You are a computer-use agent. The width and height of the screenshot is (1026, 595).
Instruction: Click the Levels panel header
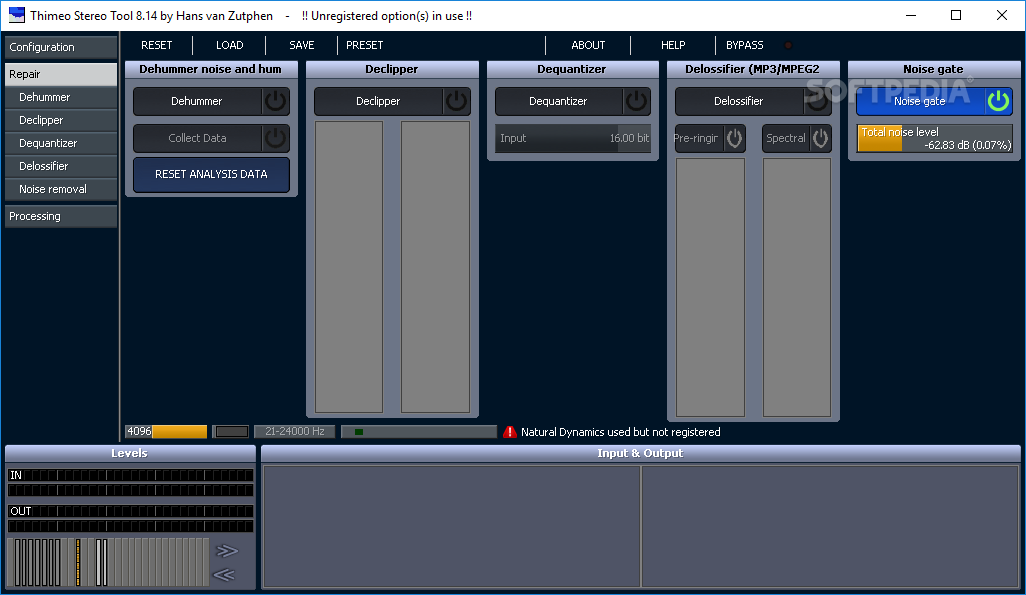pos(130,453)
